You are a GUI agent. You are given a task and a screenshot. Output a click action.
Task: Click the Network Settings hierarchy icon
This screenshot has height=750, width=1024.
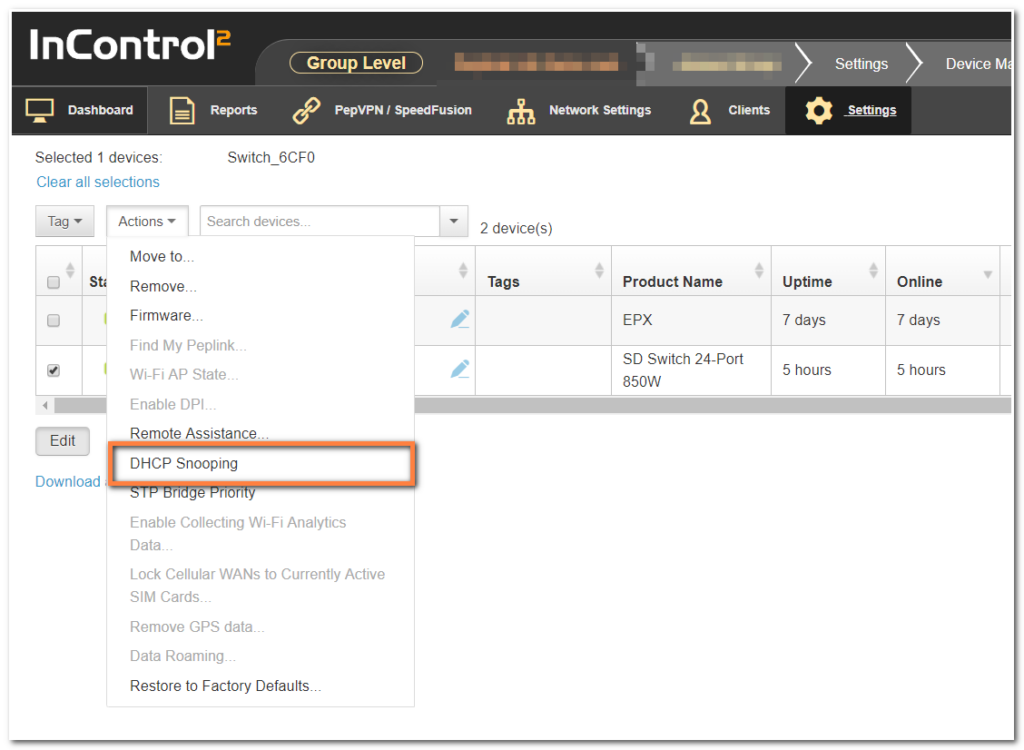pyautogui.click(x=521, y=111)
